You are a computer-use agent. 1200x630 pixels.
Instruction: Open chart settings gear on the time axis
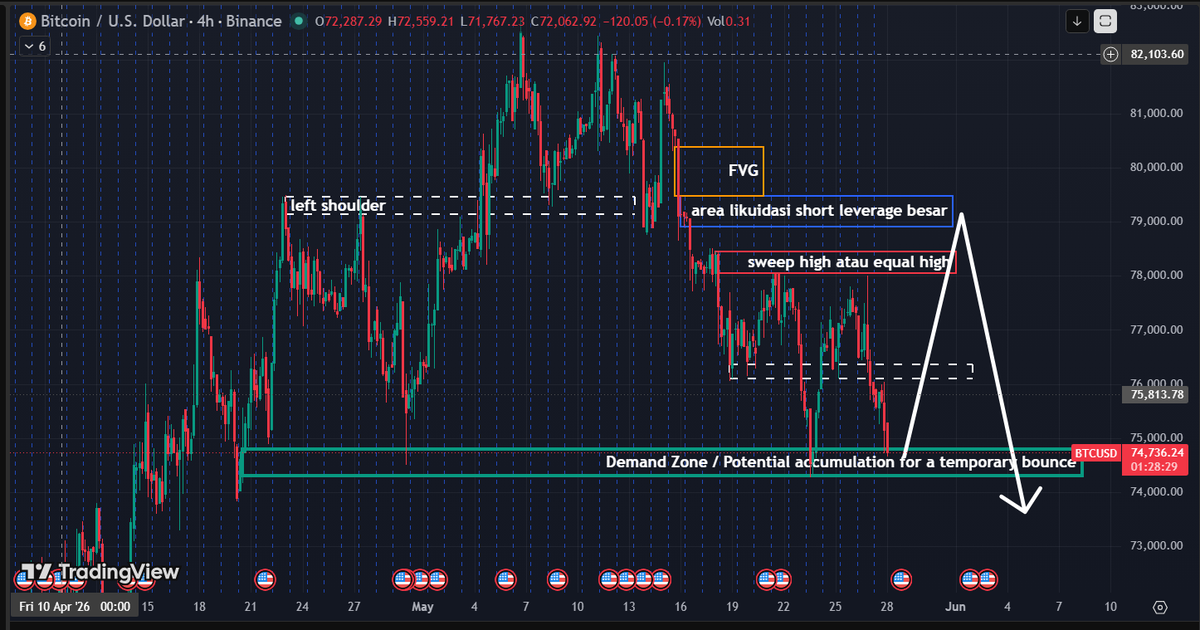click(1160, 606)
